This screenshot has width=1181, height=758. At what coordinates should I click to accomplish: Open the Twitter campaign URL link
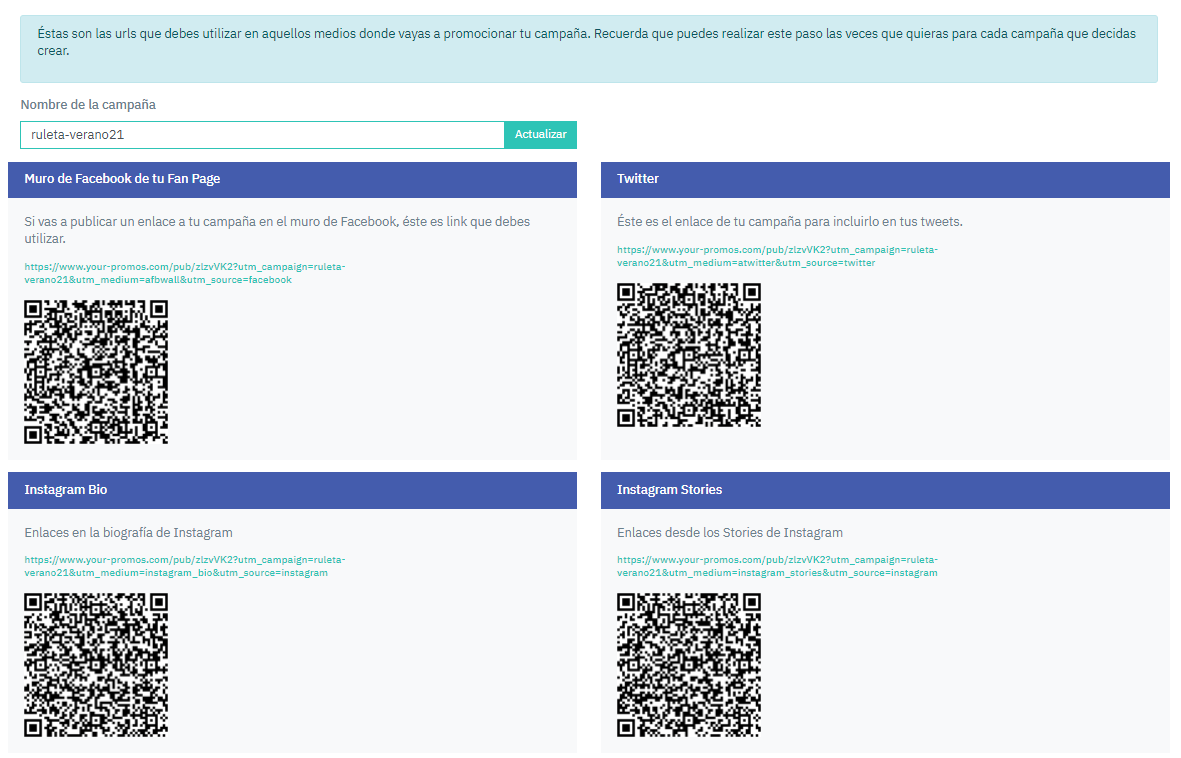click(777, 256)
